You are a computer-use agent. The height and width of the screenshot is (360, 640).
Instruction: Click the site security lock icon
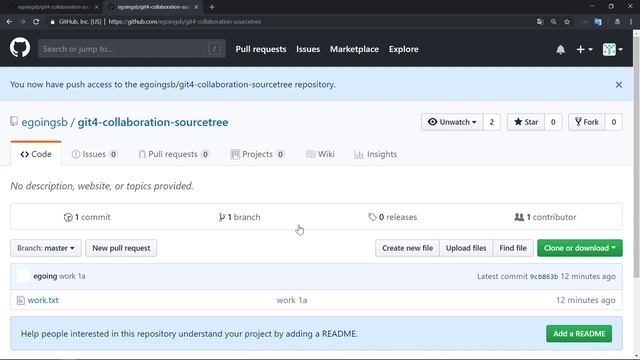point(52,22)
